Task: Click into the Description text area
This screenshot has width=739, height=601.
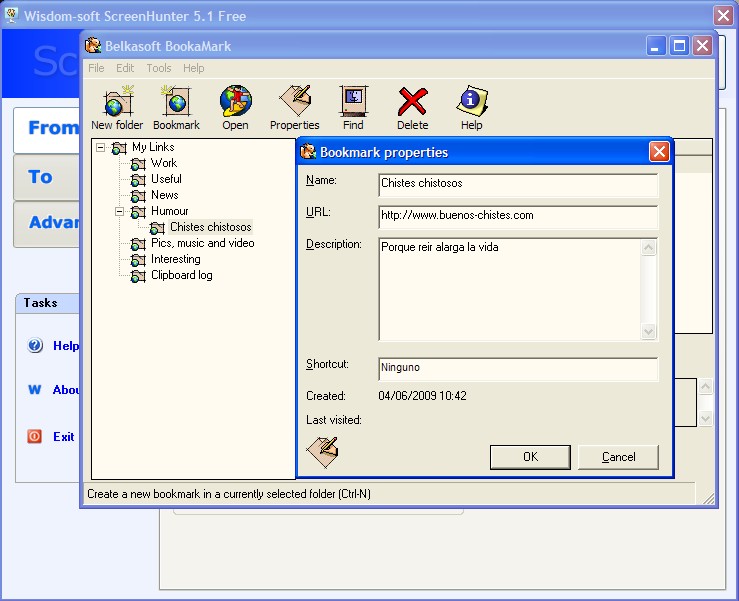Action: tap(509, 289)
